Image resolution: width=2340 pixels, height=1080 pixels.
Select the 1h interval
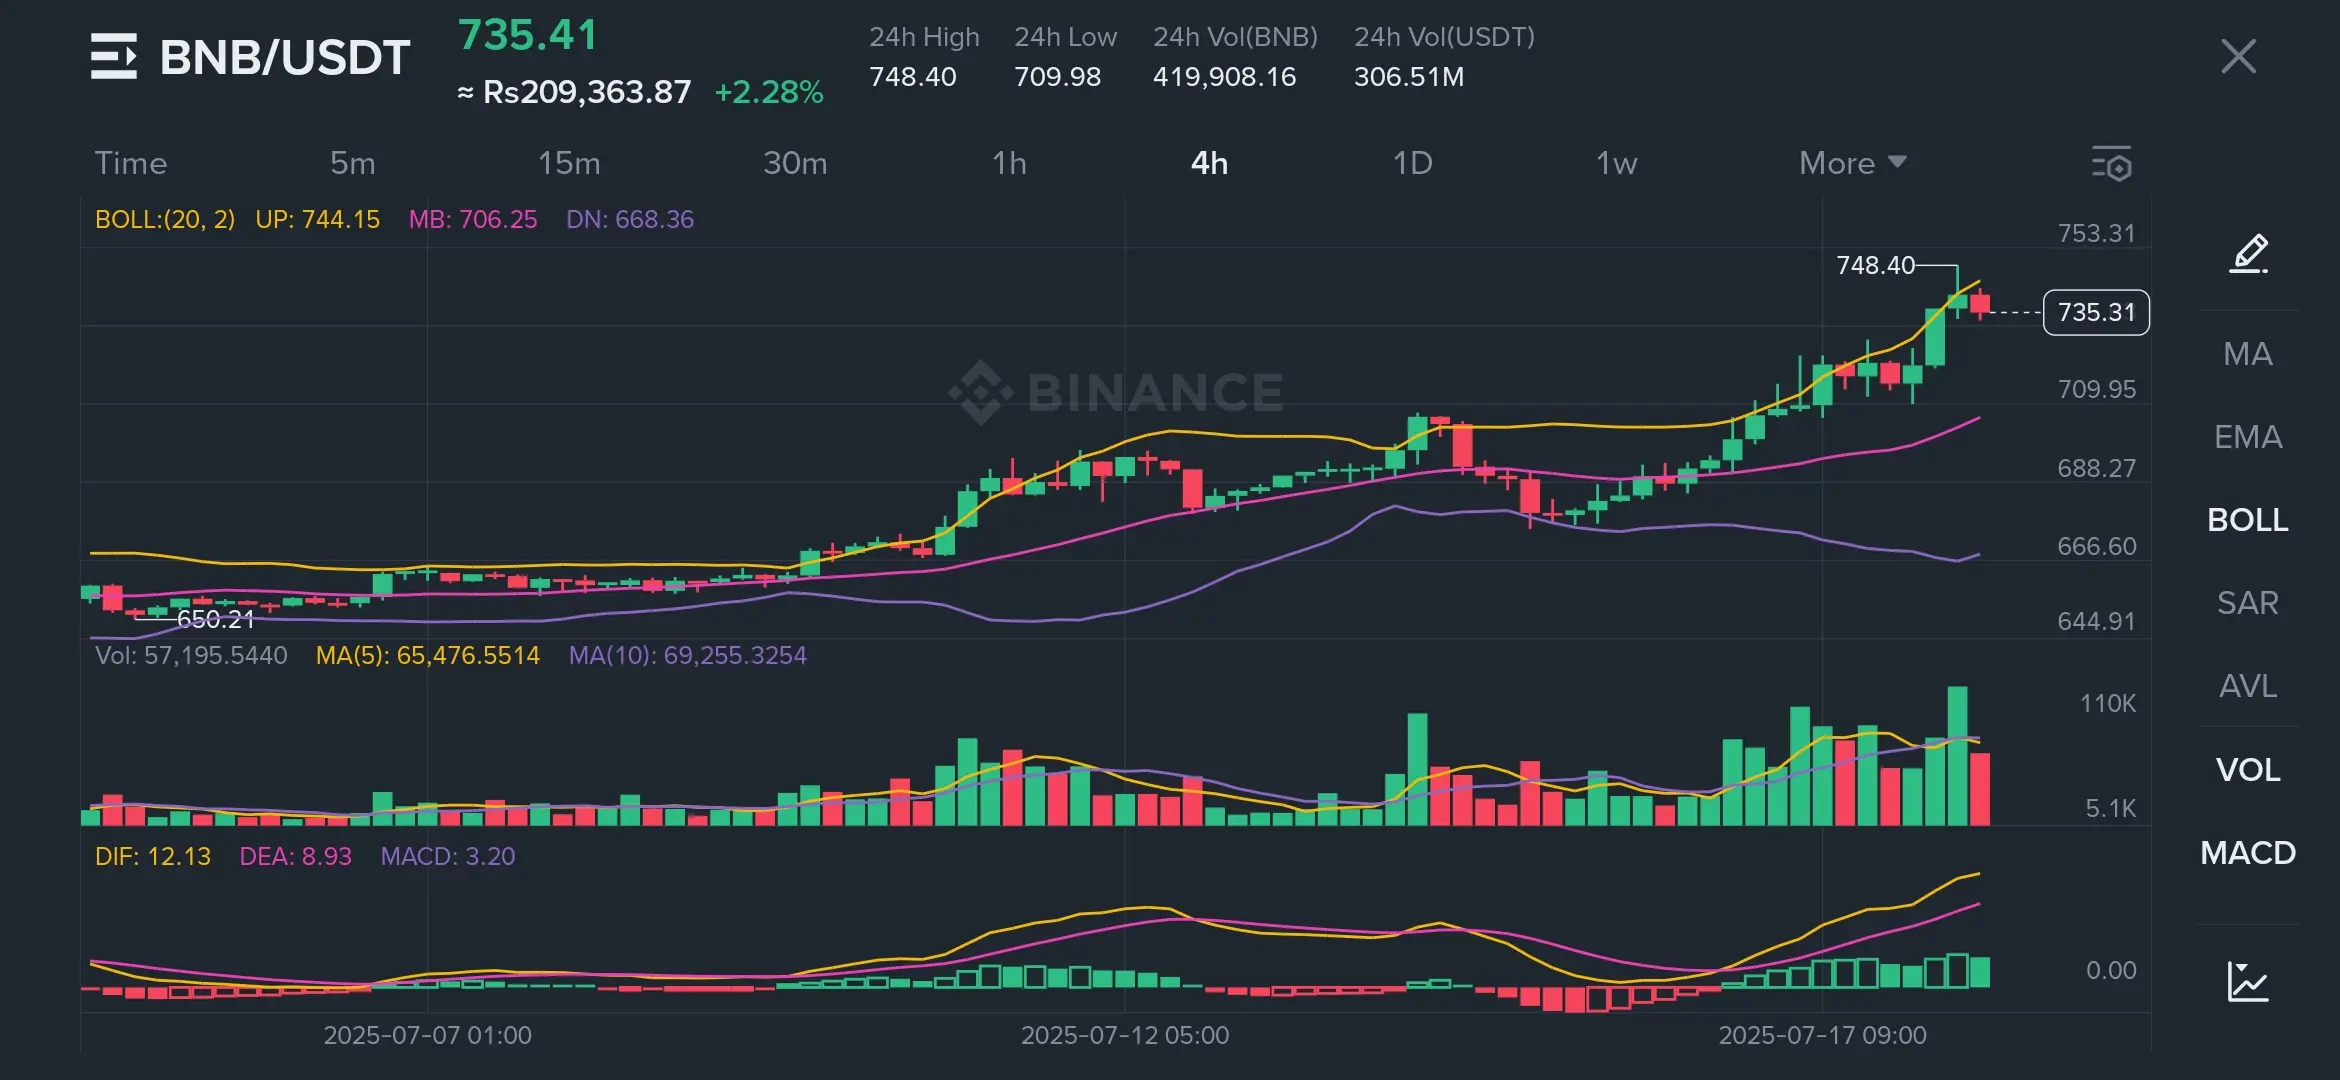pyautogui.click(x=1009, y=163)
